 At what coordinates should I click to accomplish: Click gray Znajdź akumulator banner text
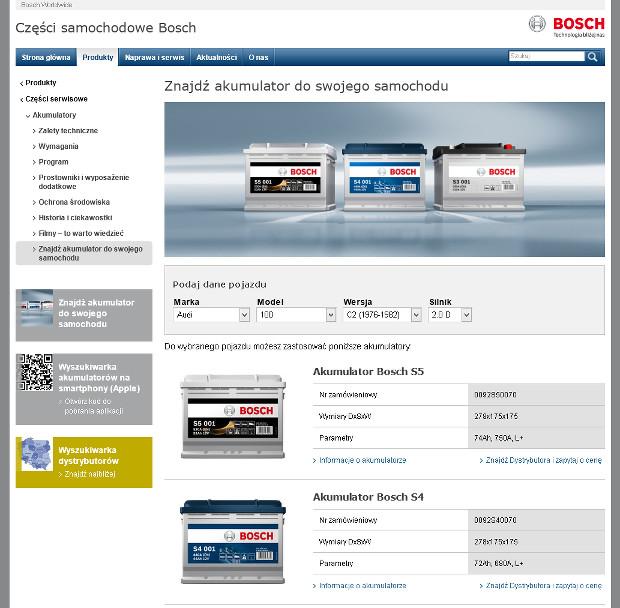point(96,313)
